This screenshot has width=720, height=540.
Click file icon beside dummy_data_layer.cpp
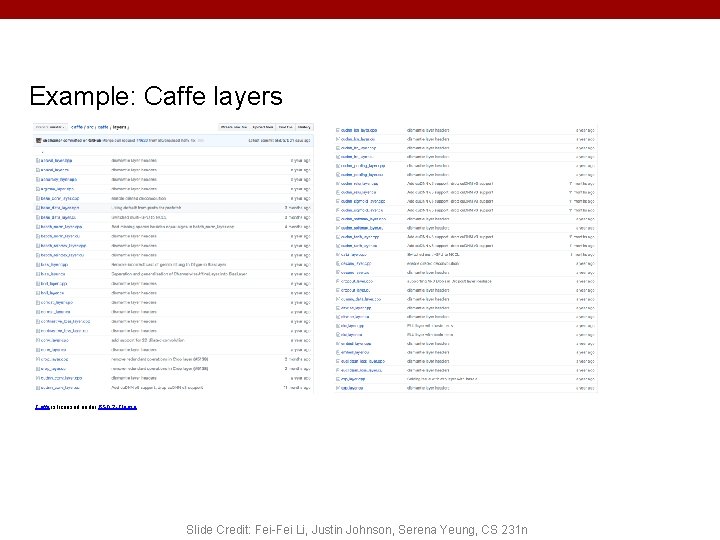coord(338,299)
